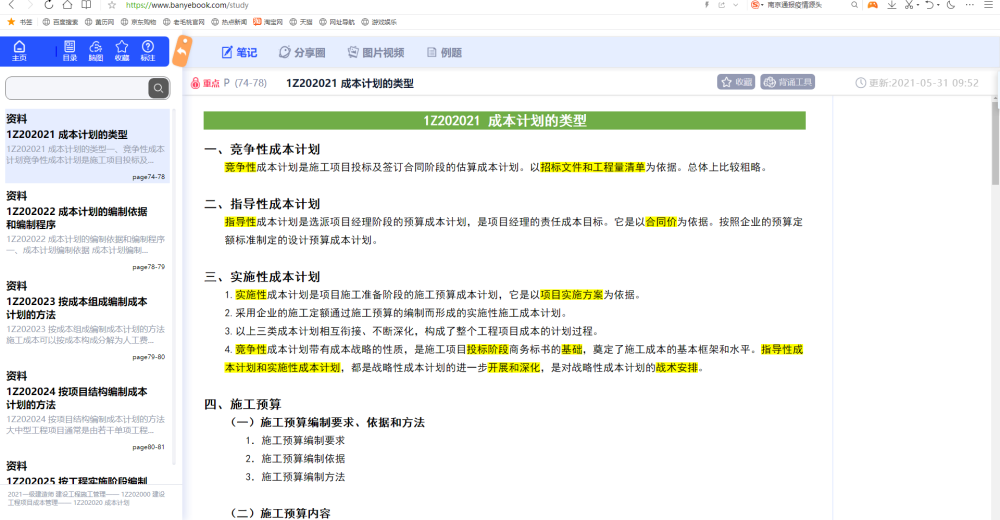Click the search magnifier button in the sidebar
Viewport: 1000px width, 520px height.
159,88
